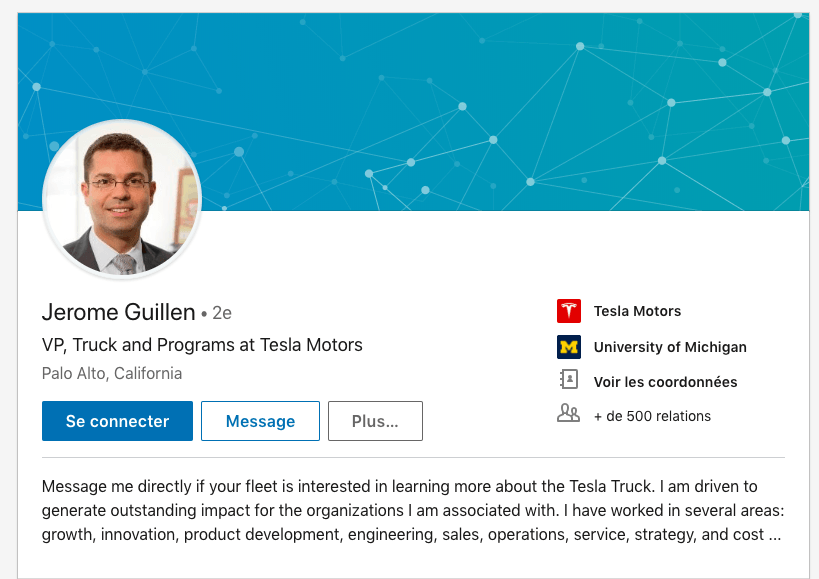Click the Jerome Guillen name heading
This screenshot has height=579, width=819.
pyautogui.click(x=119, y=312)
